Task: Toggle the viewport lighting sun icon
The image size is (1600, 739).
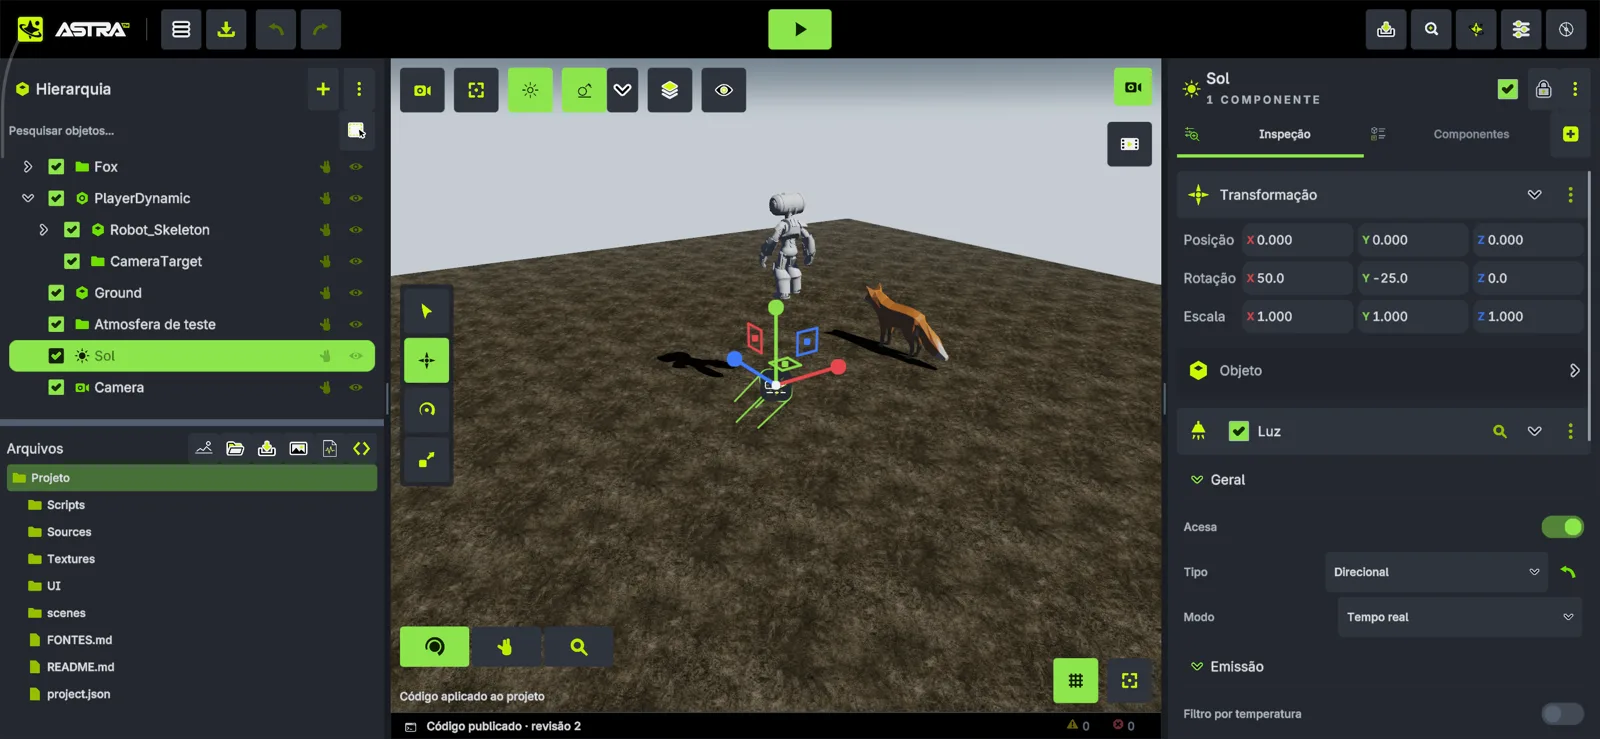Action: tap(530, 90)
